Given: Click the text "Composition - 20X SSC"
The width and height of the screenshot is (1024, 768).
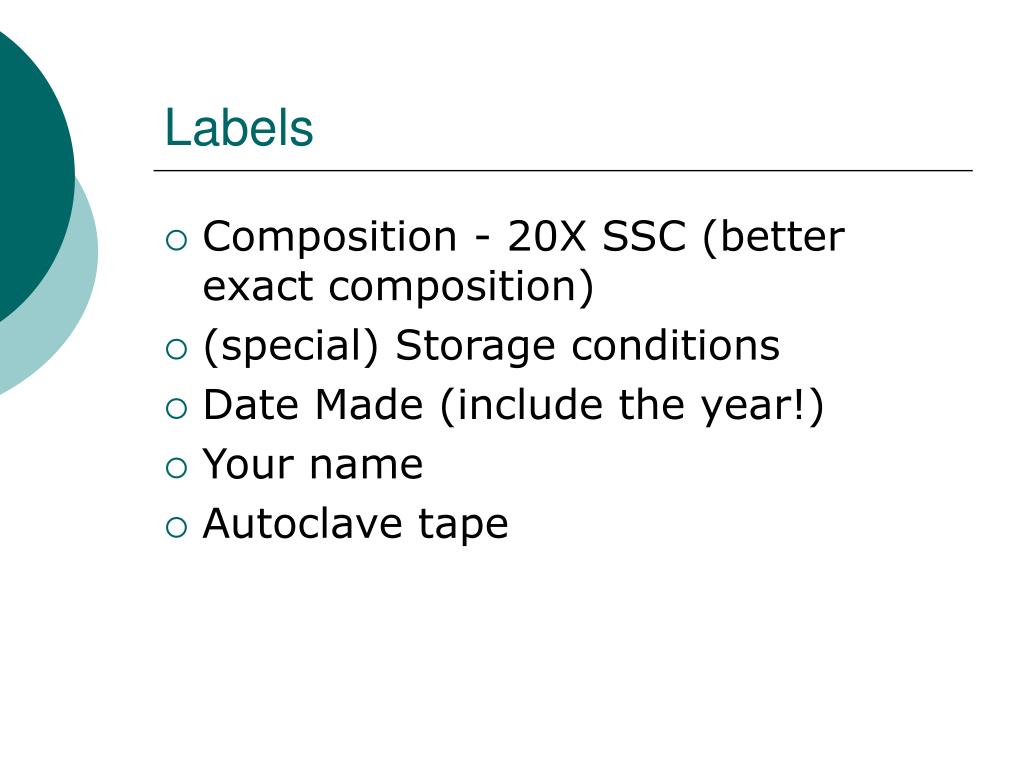Looking at the screenshot, I should click(x=445, y=236).
